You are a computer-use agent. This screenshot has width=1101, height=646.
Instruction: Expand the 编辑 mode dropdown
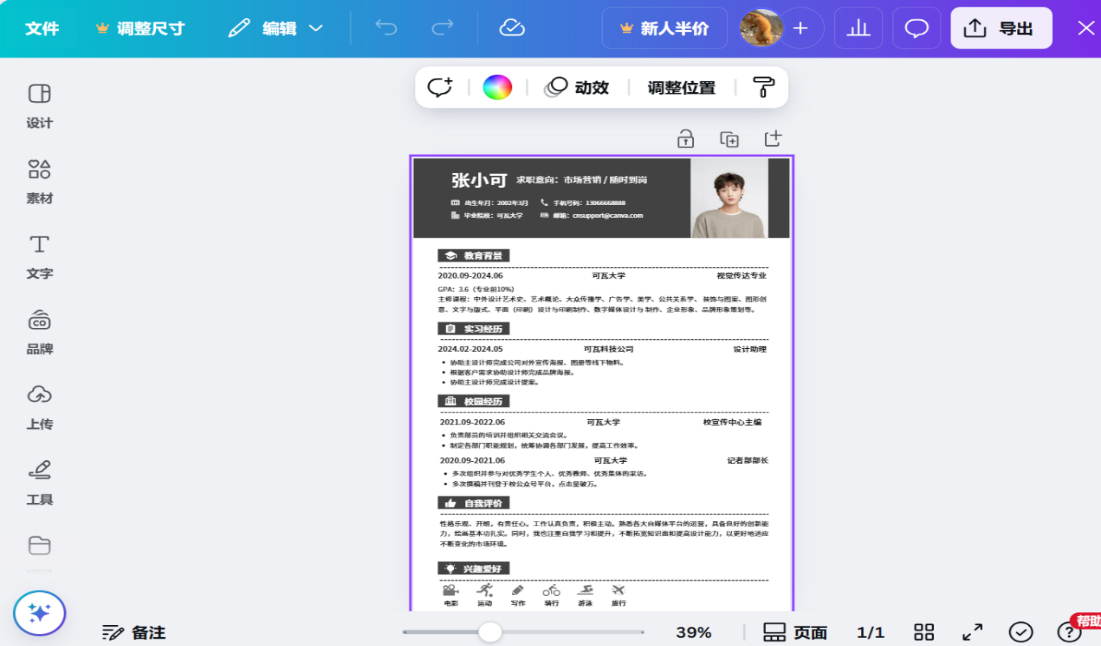(x=276, y=29)
